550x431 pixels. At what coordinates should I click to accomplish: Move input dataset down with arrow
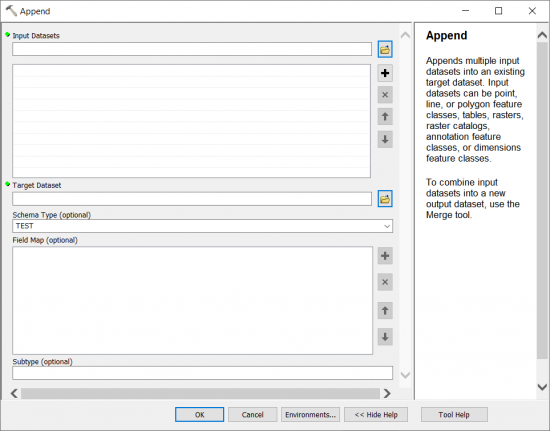pos(385,140)
